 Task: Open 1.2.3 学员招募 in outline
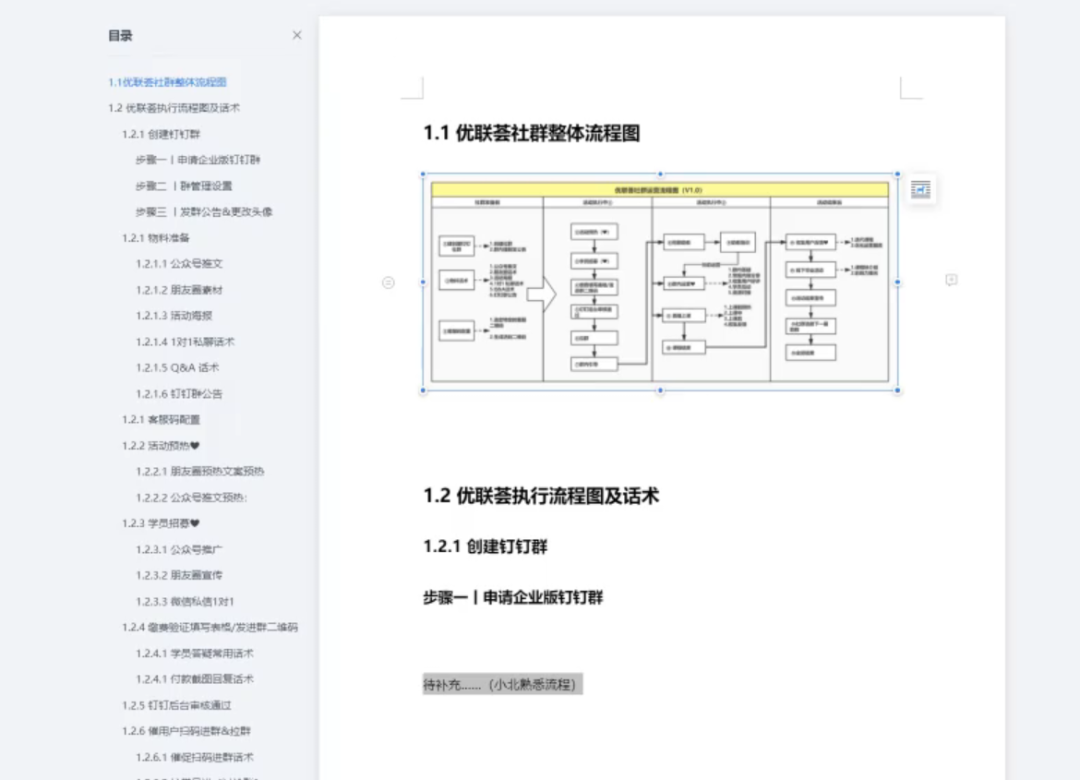(x=161, y=524)
